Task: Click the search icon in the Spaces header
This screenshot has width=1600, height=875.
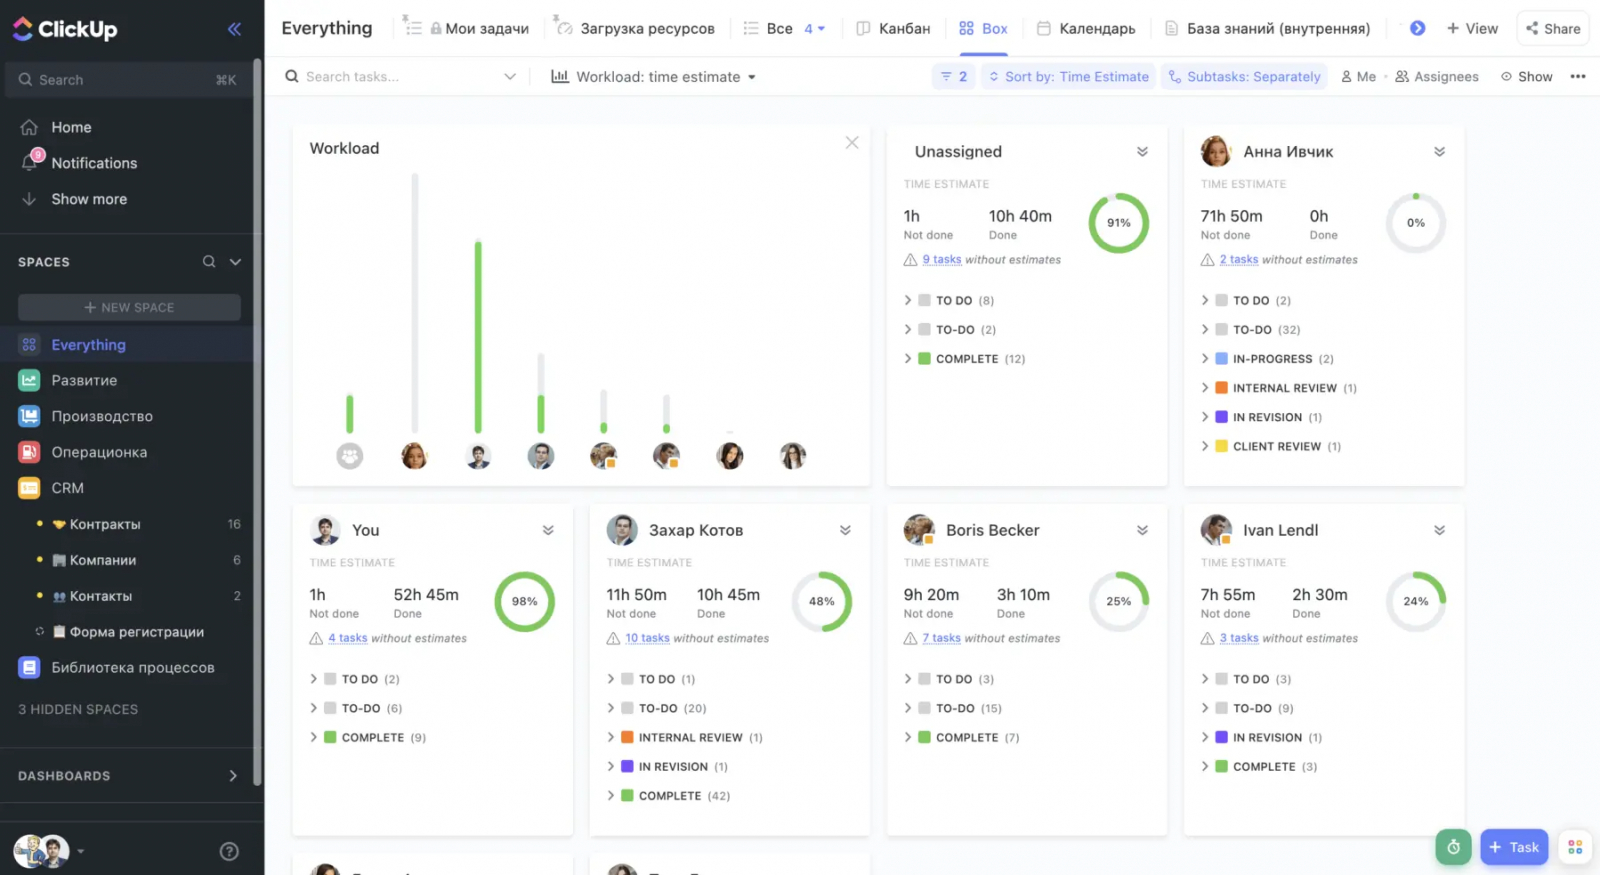Action: [209, 262]
